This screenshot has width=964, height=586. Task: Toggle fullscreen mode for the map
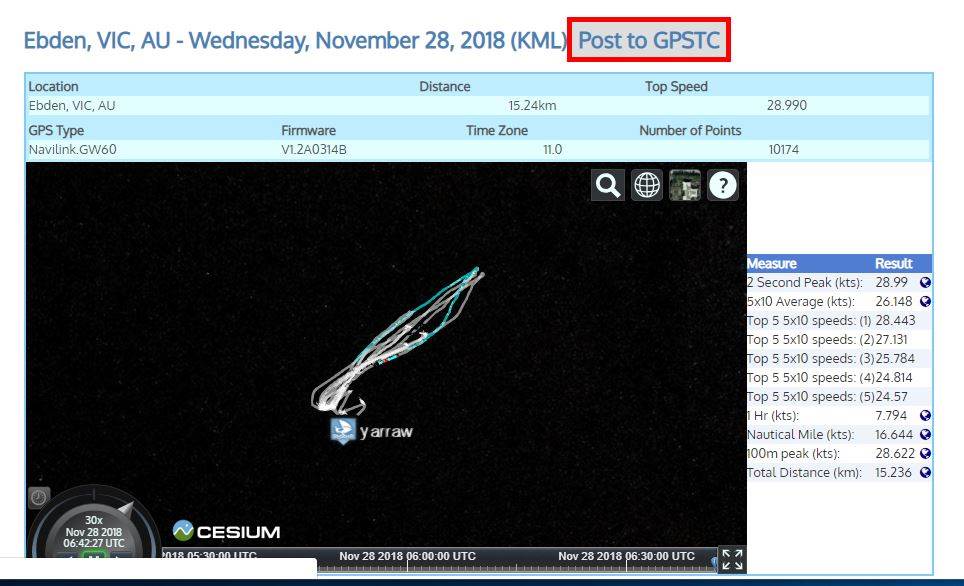732,560
